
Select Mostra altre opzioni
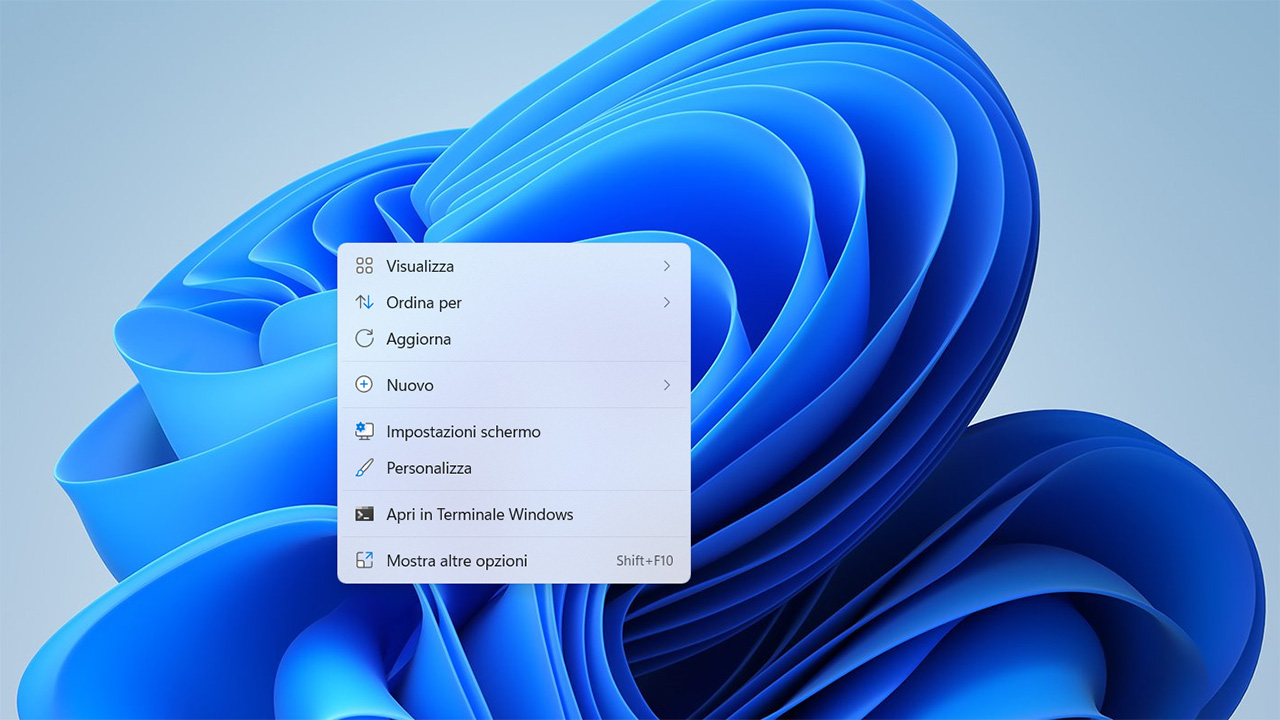click(514, 560)
